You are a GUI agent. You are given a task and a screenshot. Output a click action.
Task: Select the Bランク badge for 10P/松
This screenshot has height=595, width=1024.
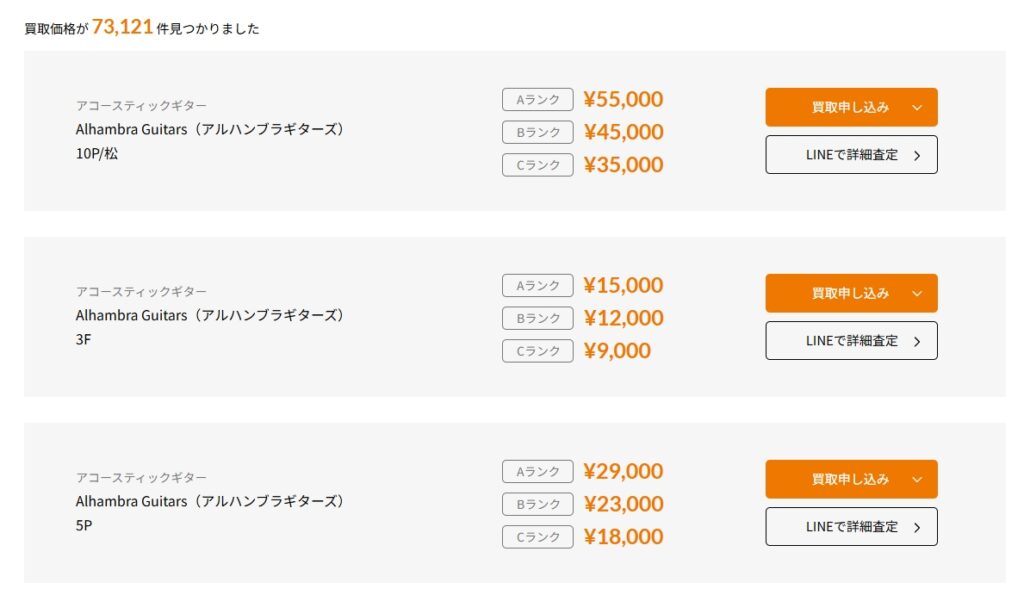(537, 132)
